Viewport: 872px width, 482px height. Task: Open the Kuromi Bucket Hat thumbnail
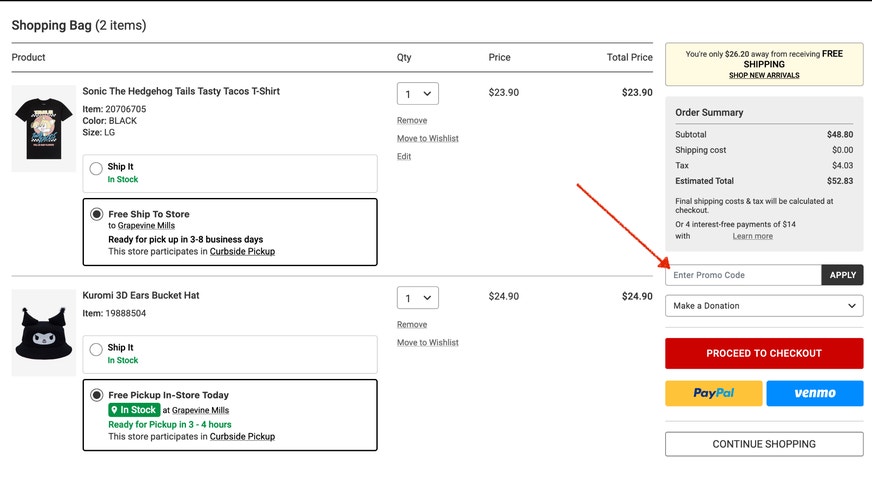click(44, 332)
